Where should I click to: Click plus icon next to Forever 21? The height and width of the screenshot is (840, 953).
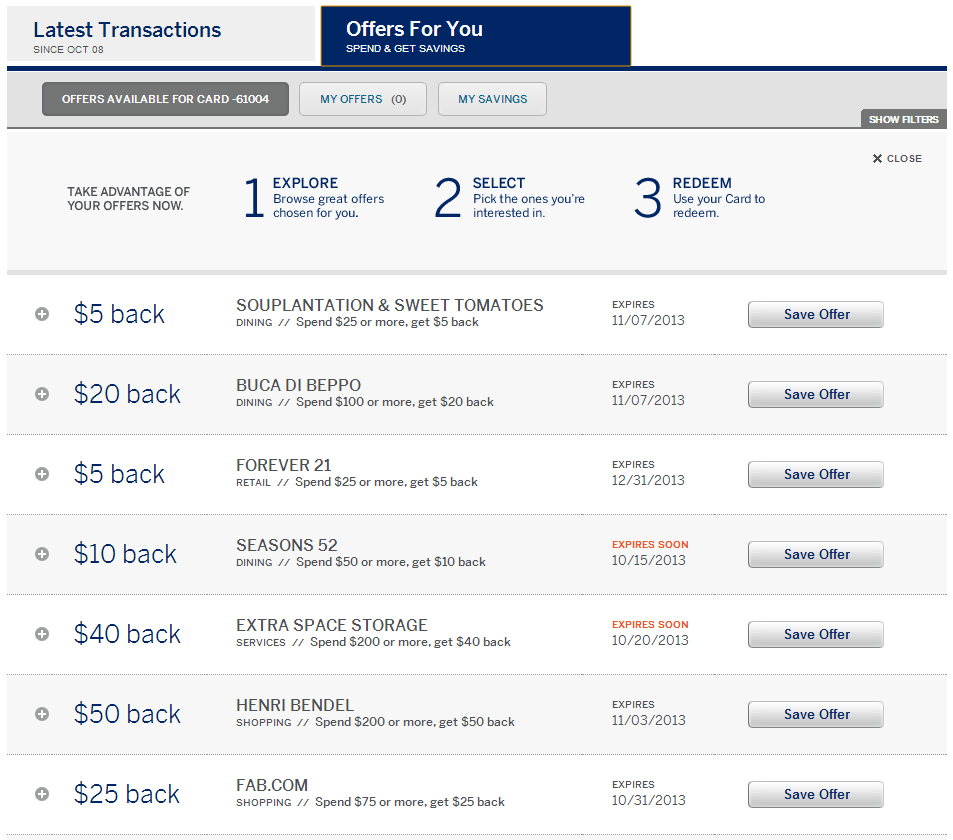coord(42,474)
